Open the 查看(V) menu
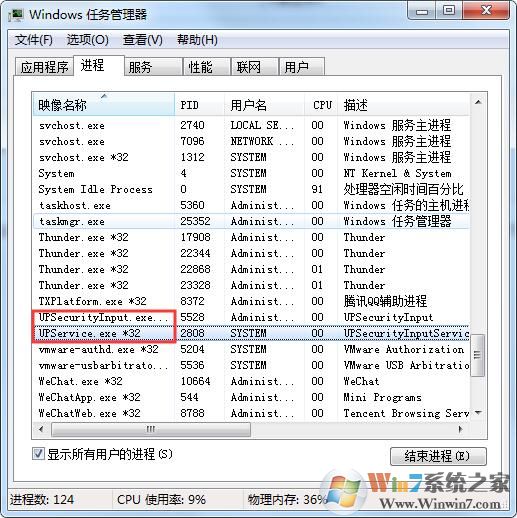The width and height of the screenshot is (517, 518). [143, 40]
